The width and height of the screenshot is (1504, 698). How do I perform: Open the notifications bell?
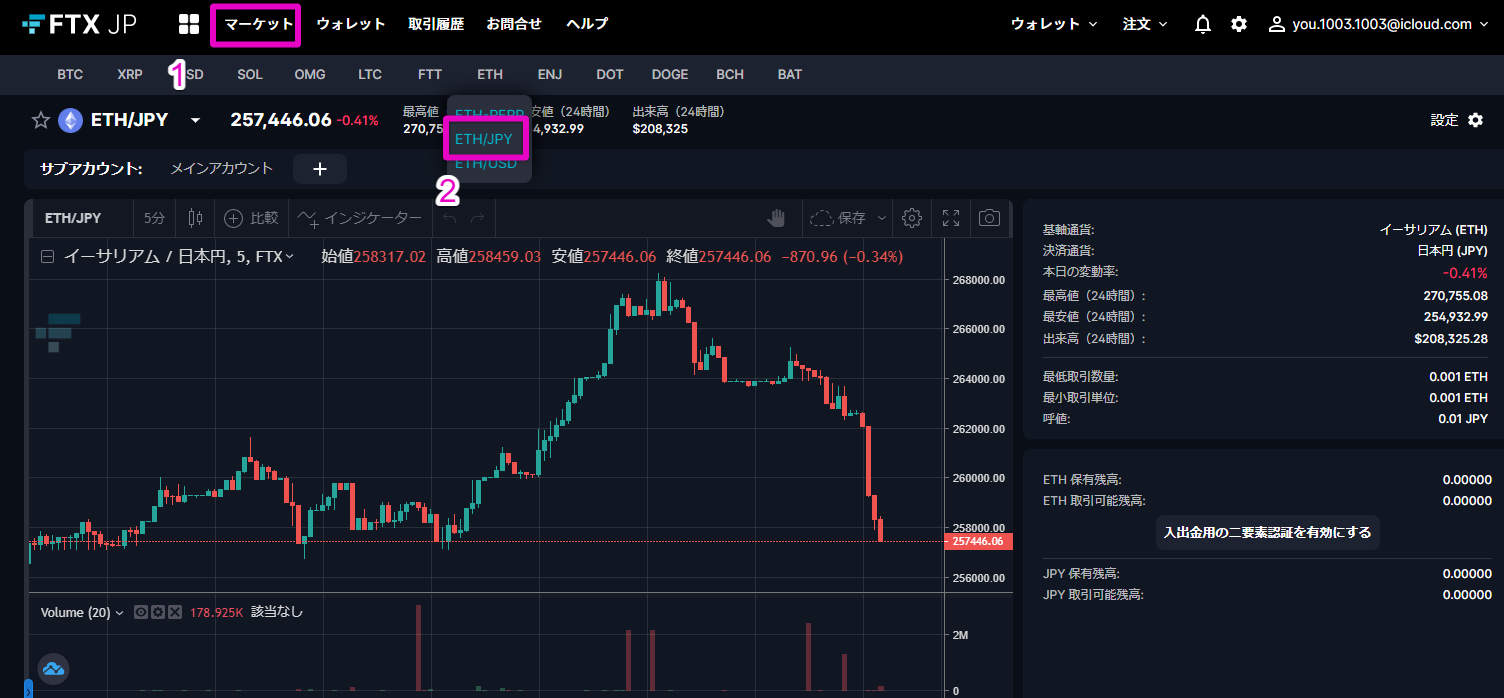1203,24
